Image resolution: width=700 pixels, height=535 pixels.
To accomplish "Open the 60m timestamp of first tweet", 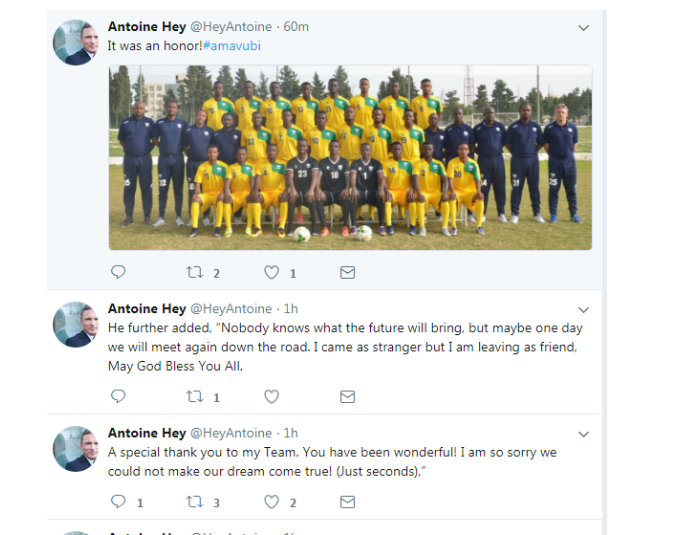I will 296,27.
